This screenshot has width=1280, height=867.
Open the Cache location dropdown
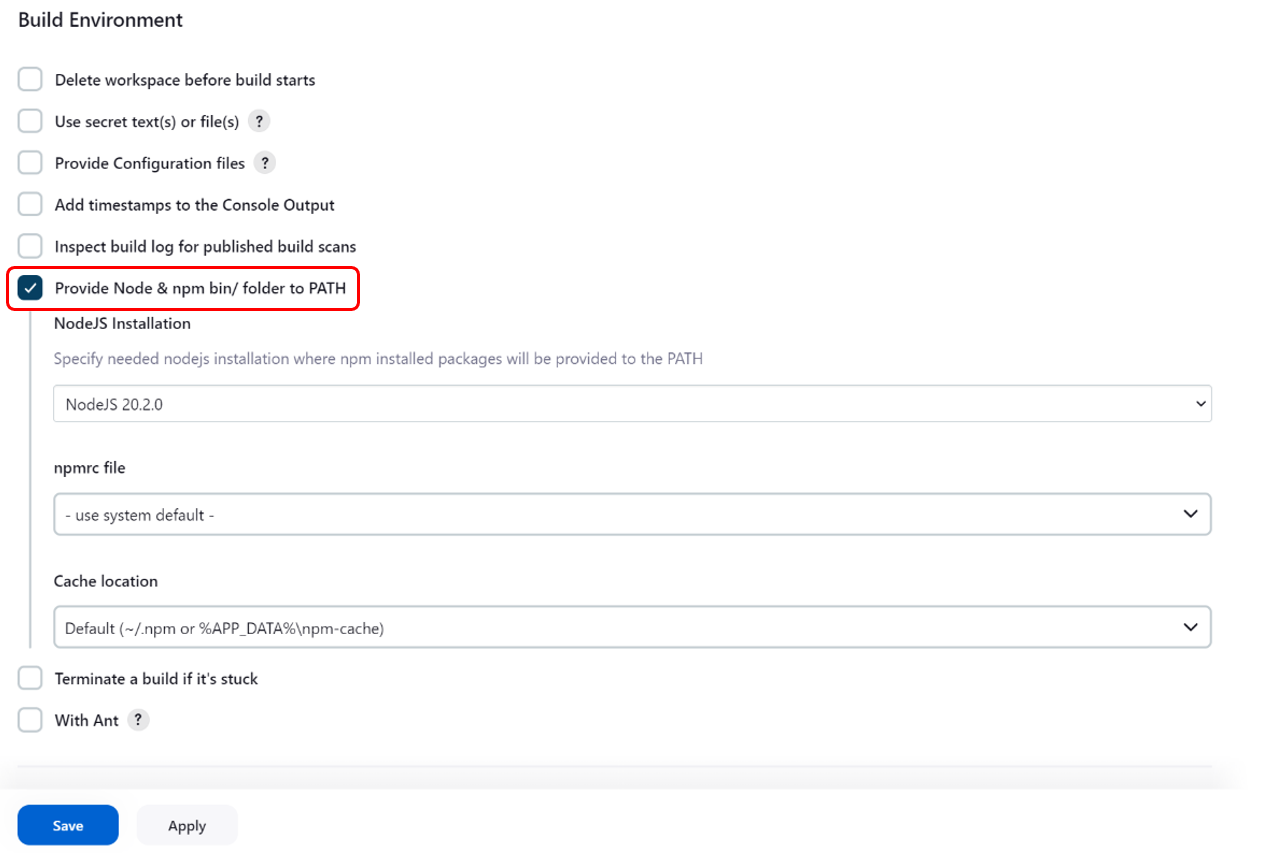coord(632,627)
